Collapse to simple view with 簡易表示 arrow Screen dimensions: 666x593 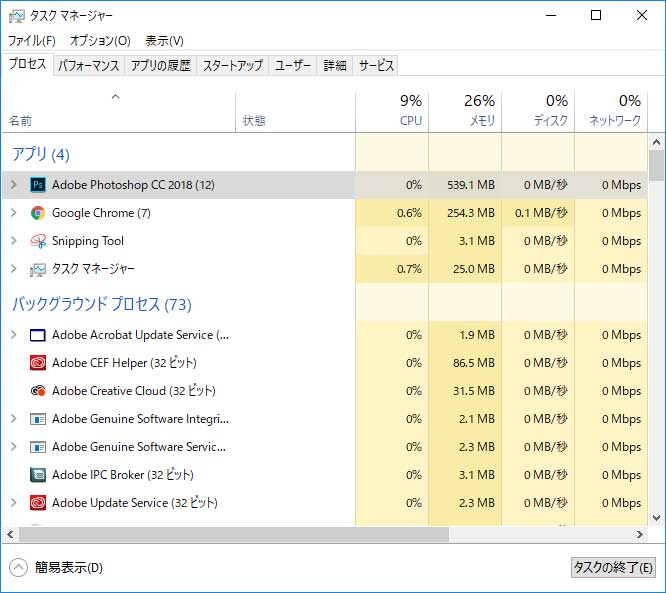(x=18, y=568)
